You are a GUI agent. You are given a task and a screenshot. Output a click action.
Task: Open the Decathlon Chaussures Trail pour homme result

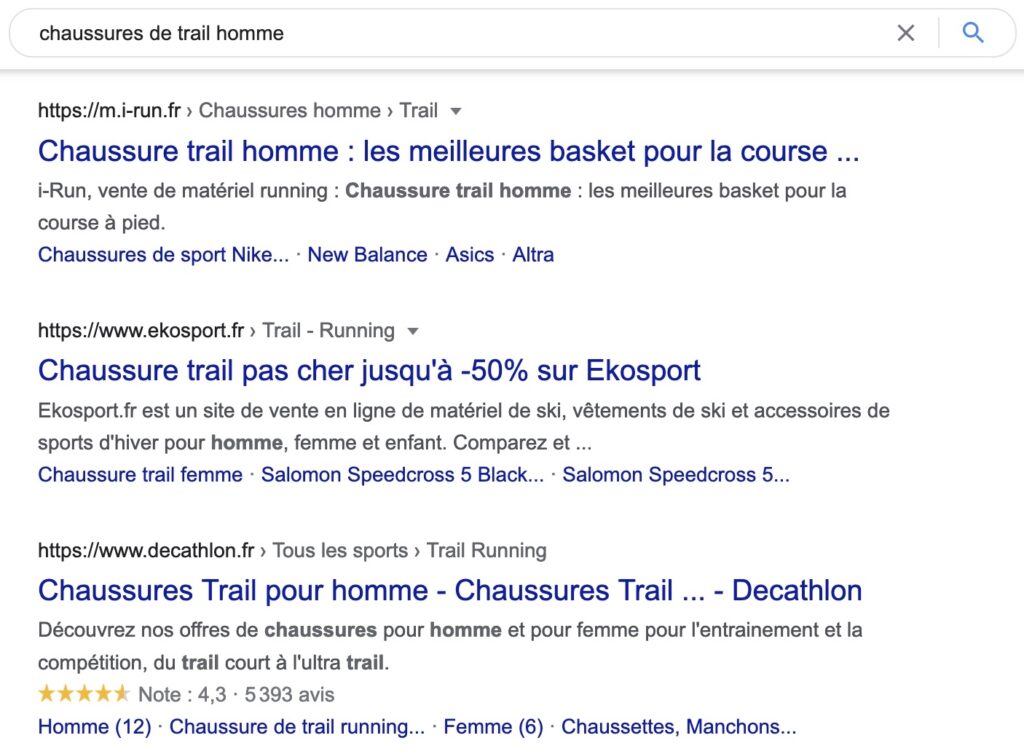(449, 590)
